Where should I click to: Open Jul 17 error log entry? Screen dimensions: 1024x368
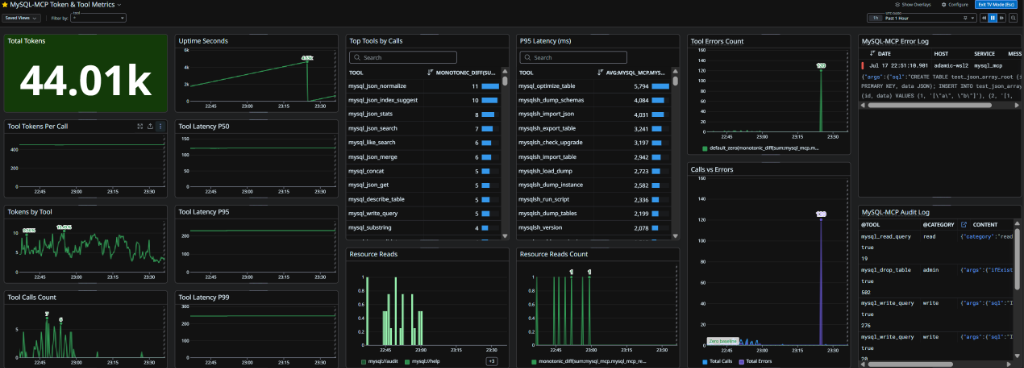940,65
